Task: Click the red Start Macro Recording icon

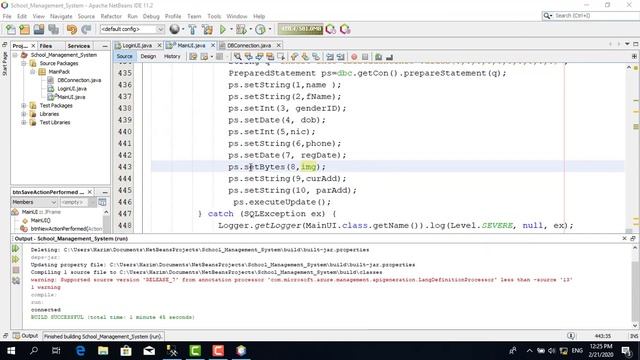Action: 354,57
